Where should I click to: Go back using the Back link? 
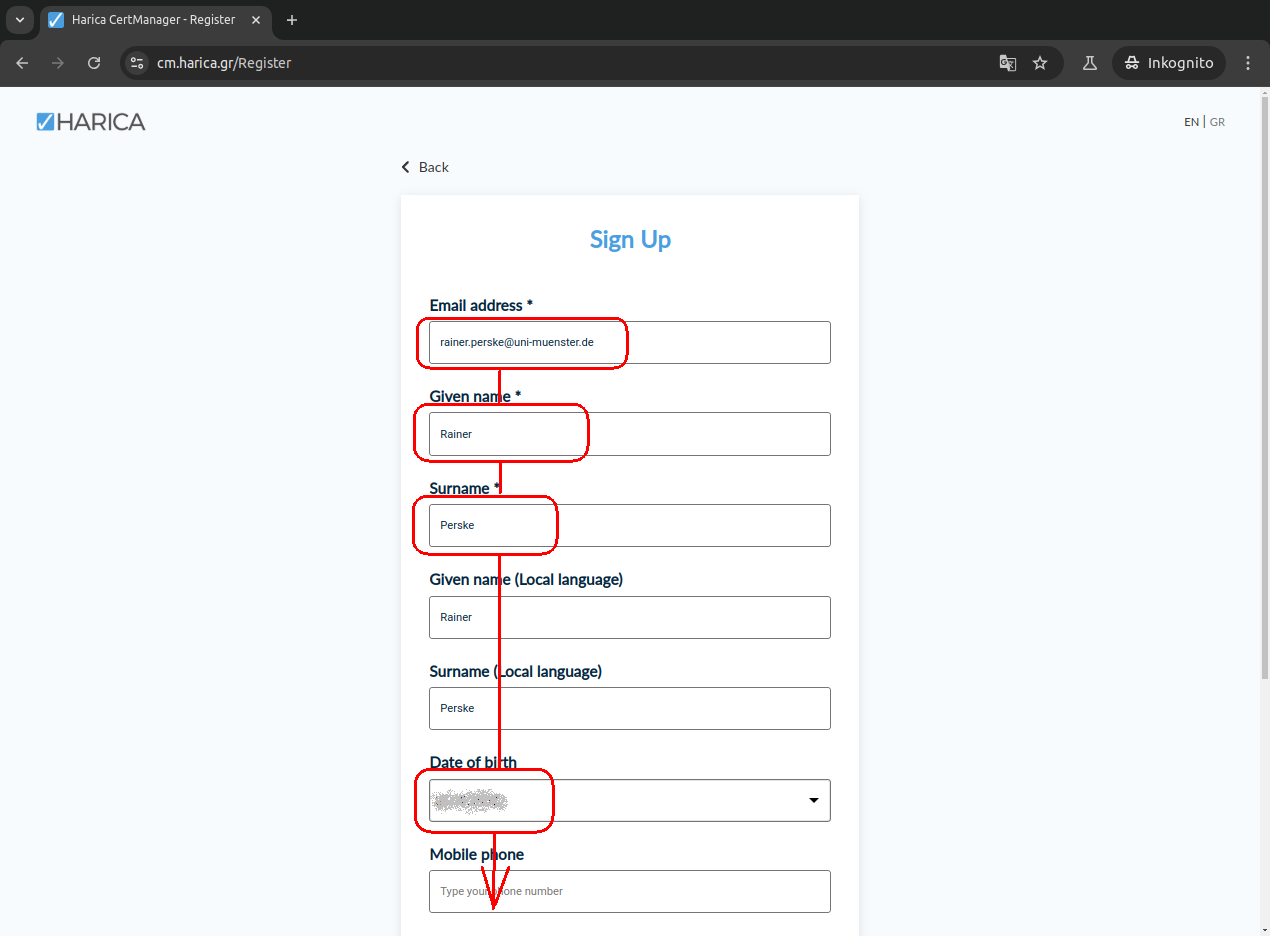[425, 167]
